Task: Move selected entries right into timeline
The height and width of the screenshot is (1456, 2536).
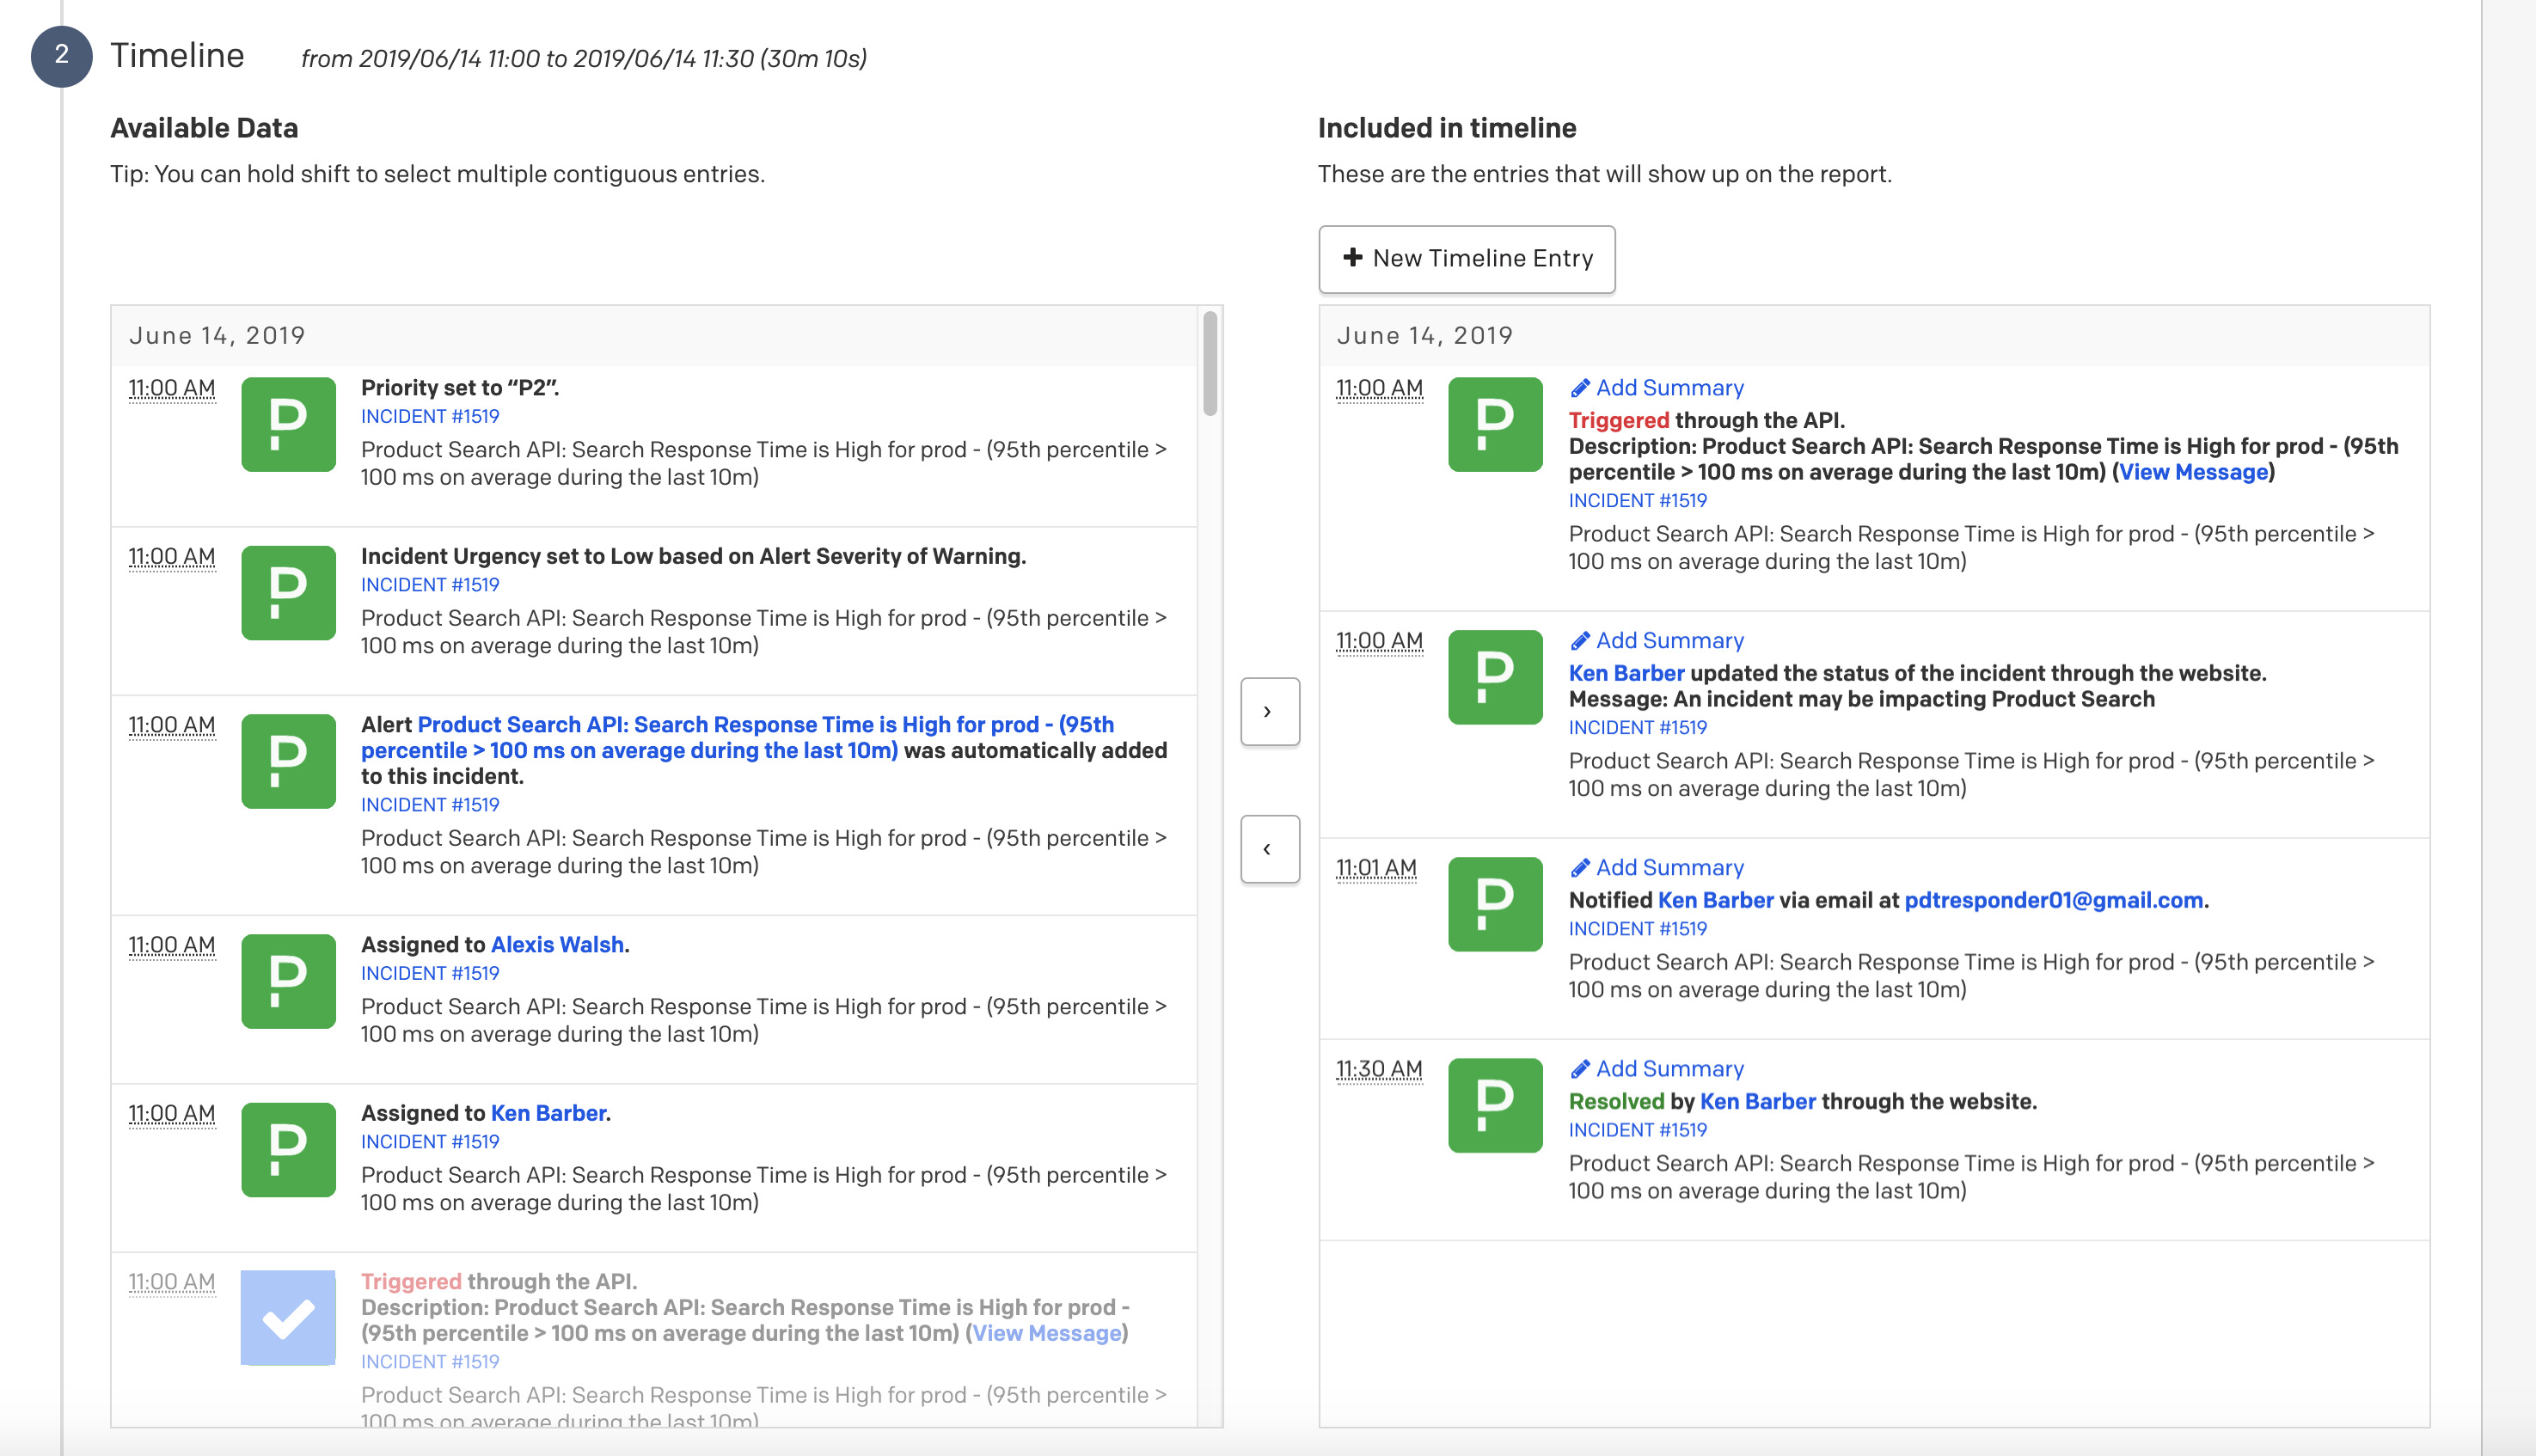Action: click(1269, 712)
